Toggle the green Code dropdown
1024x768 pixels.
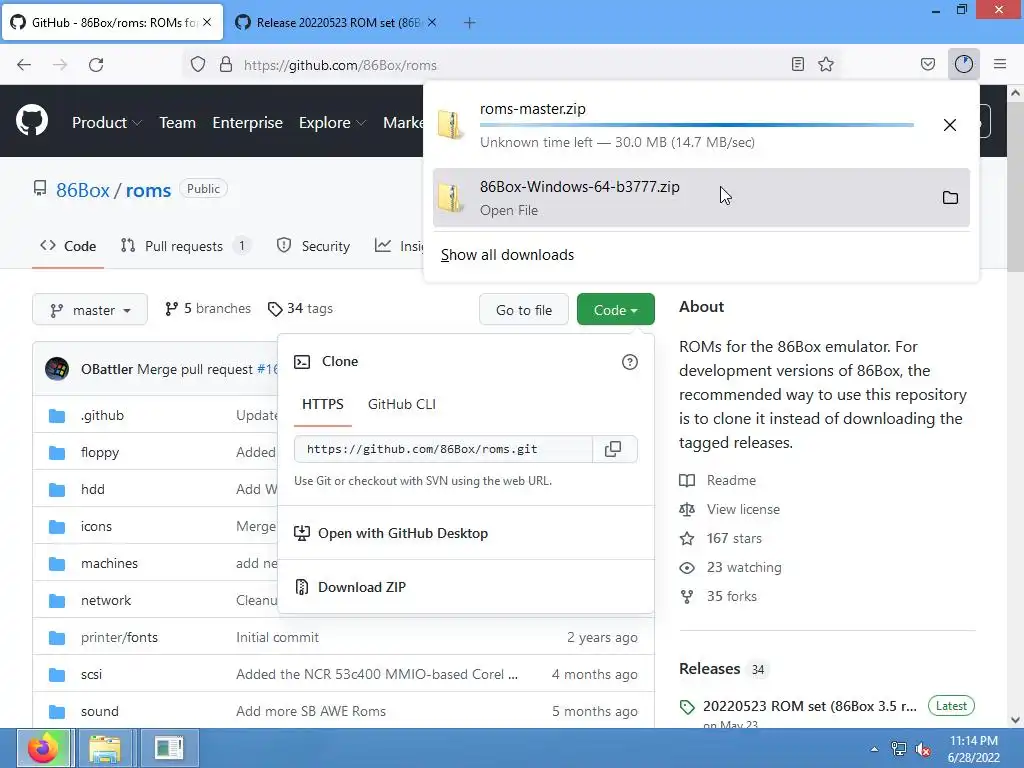pos(616,310)
